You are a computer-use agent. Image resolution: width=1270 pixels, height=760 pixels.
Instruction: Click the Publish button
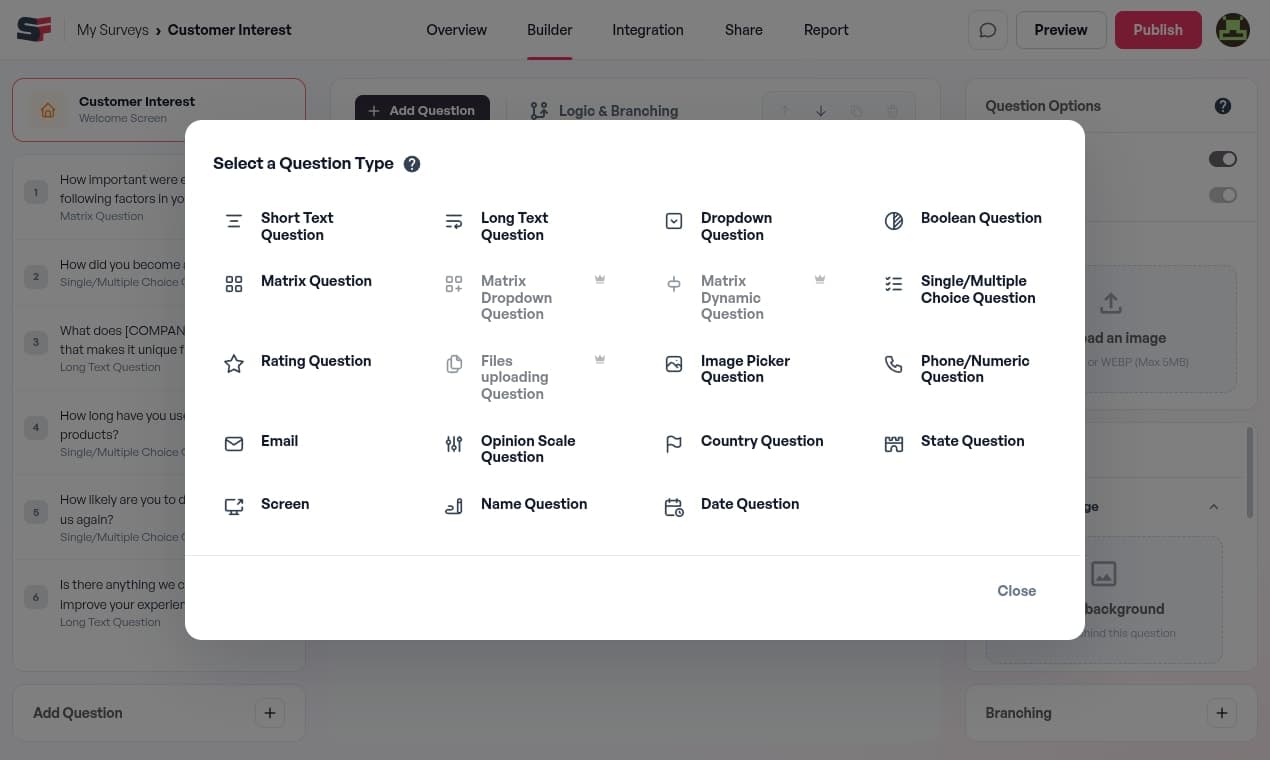[x=1158, y=30]
